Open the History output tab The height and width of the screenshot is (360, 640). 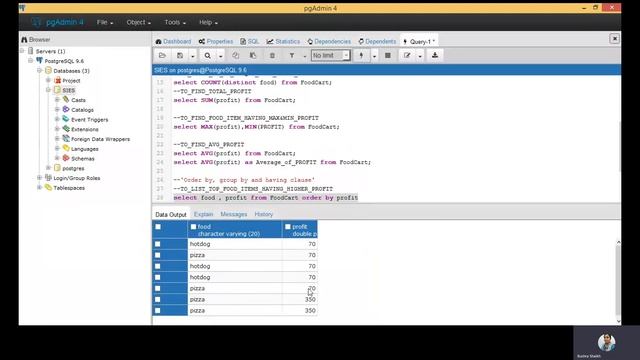pyautogui.click(x=264, y=214)
